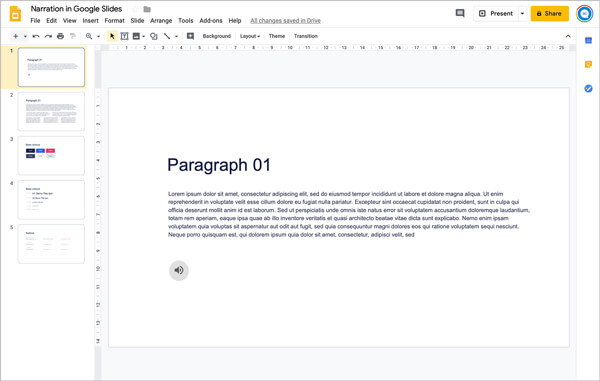Screen dimensions: 600x381
Task: Click the Lorem ipsum body text
Action: click(x=349, y=214)
